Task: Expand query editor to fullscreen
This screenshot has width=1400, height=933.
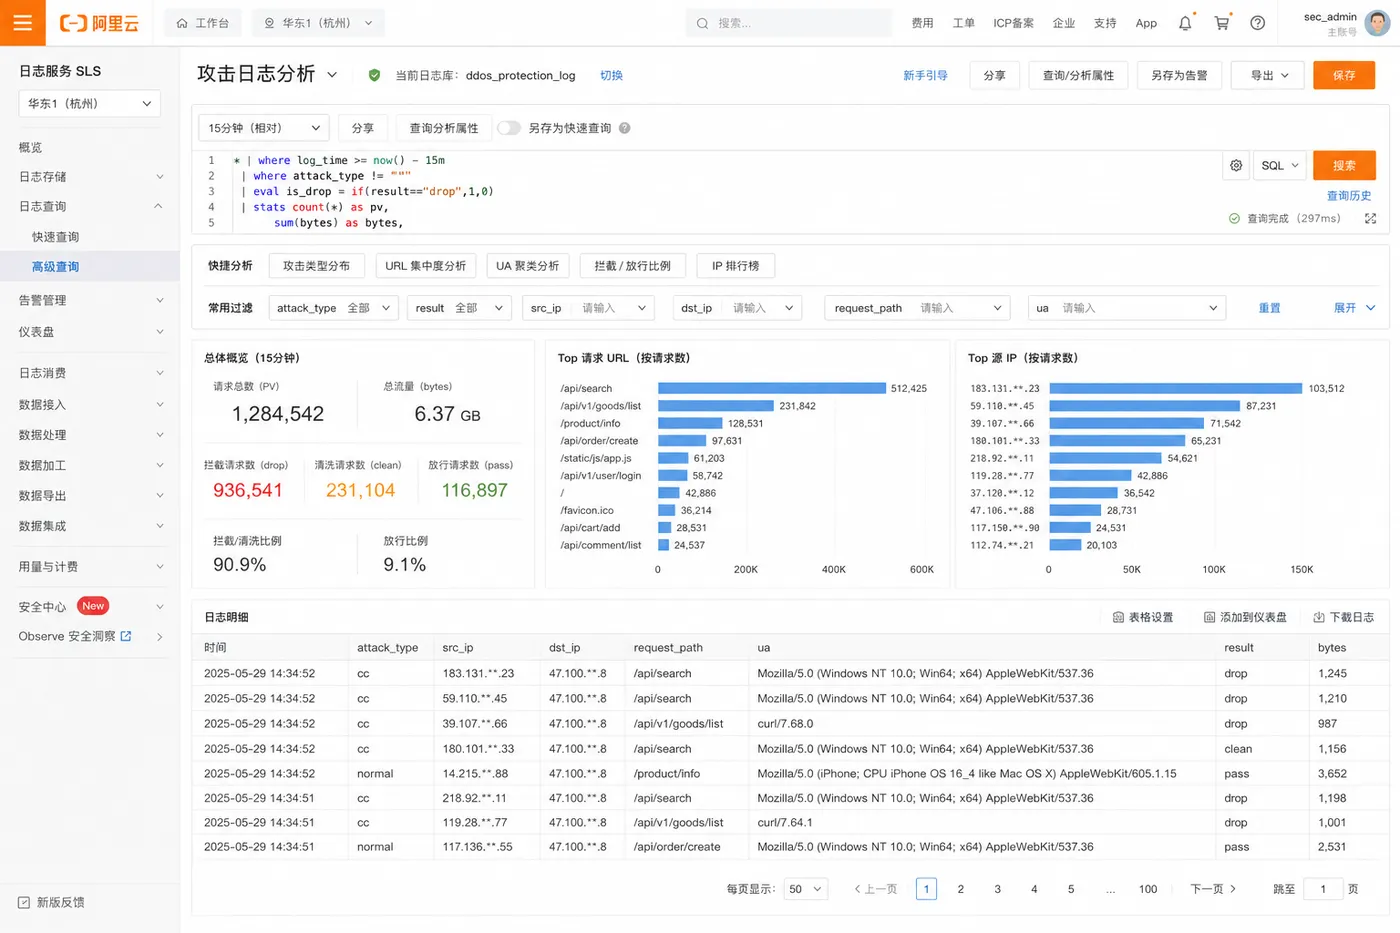Action: coord(1370,218)
